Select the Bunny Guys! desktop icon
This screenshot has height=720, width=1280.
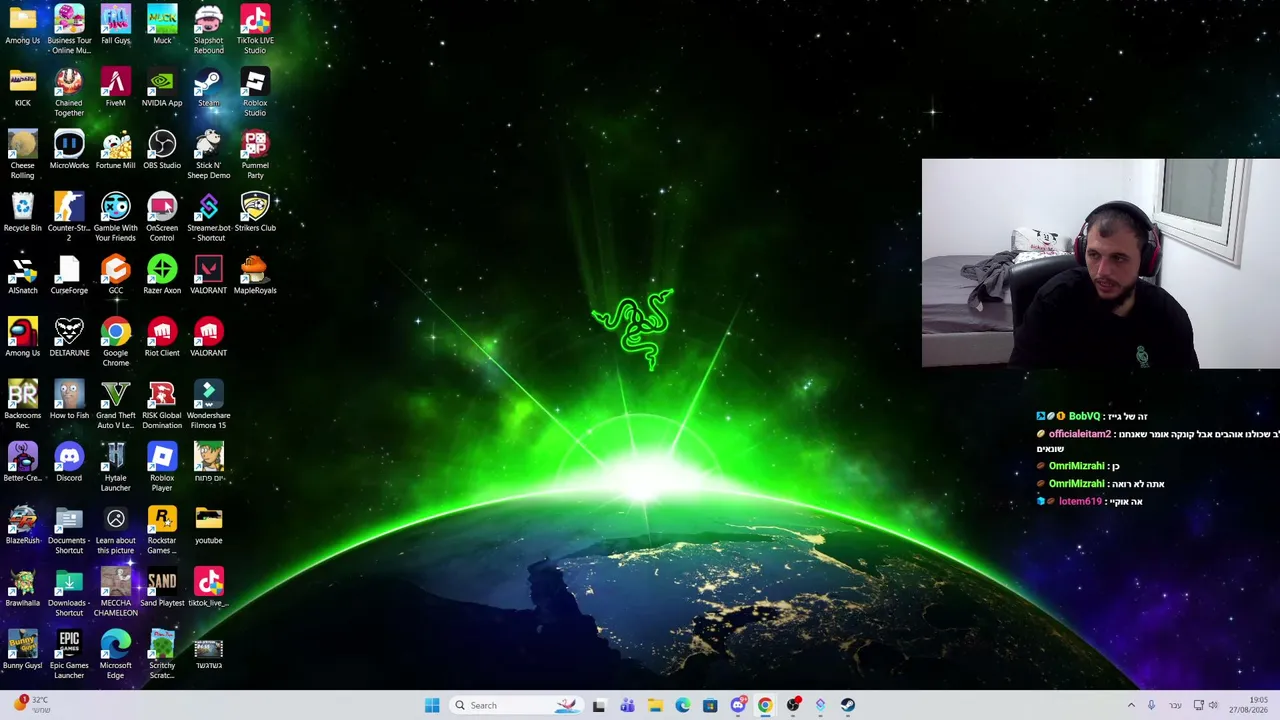point(22,650)
